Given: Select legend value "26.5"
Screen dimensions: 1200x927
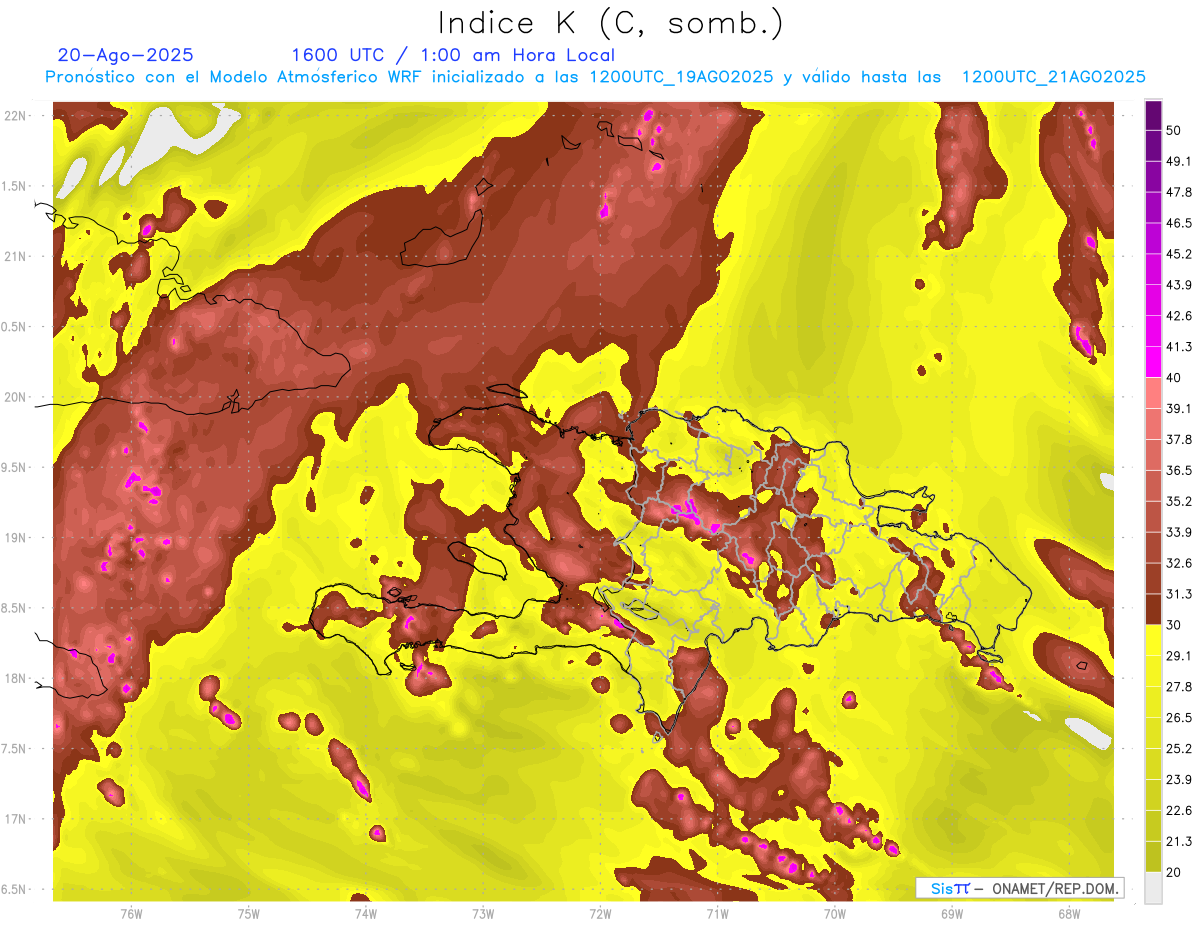Looking at the screenshot, I should click(x=1179, y=718).
